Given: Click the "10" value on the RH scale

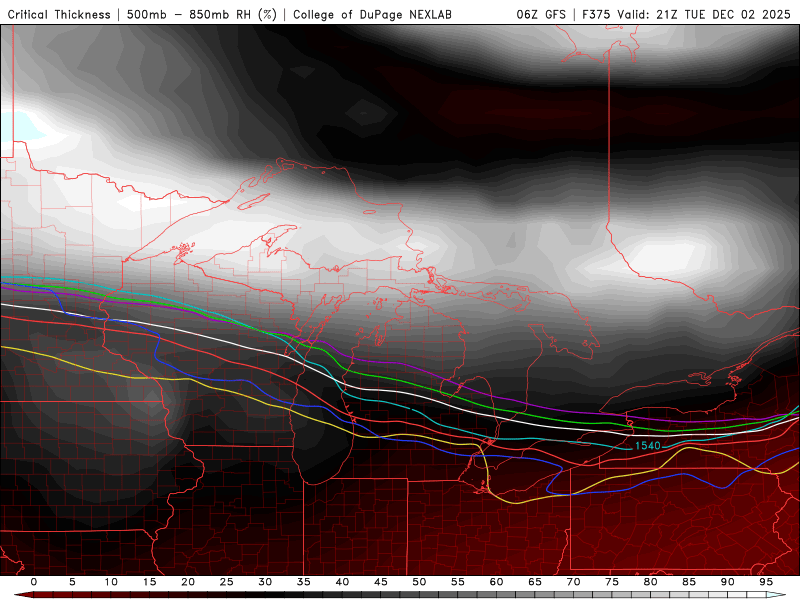Looking at the screenshot, I should point(111,582).
